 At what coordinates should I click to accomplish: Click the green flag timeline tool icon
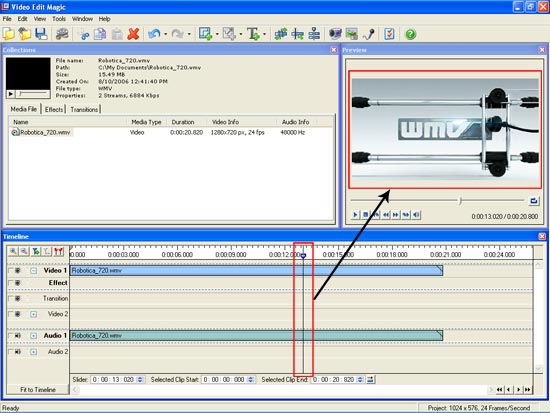[35, 251]
